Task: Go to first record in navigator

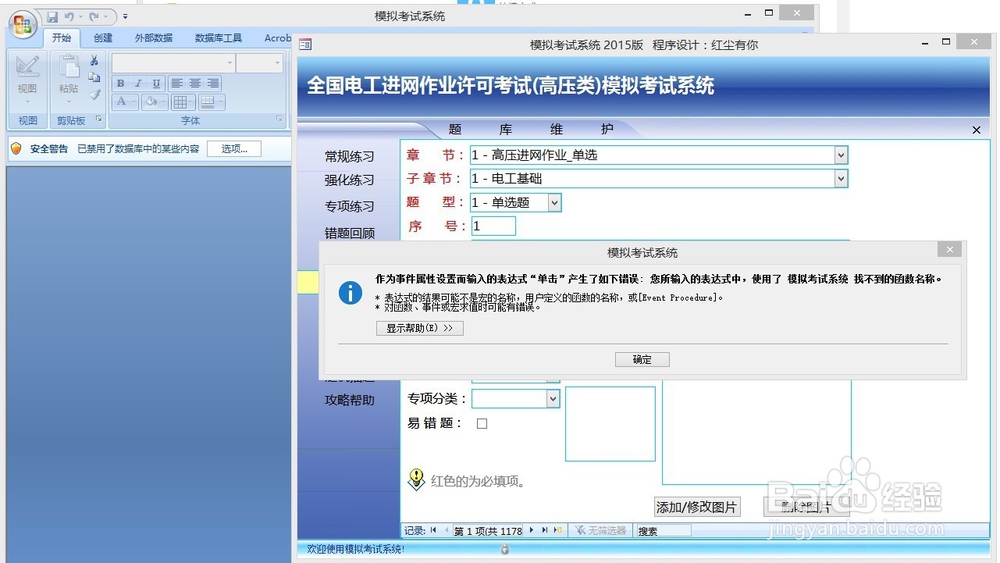Action: (434, 530)
